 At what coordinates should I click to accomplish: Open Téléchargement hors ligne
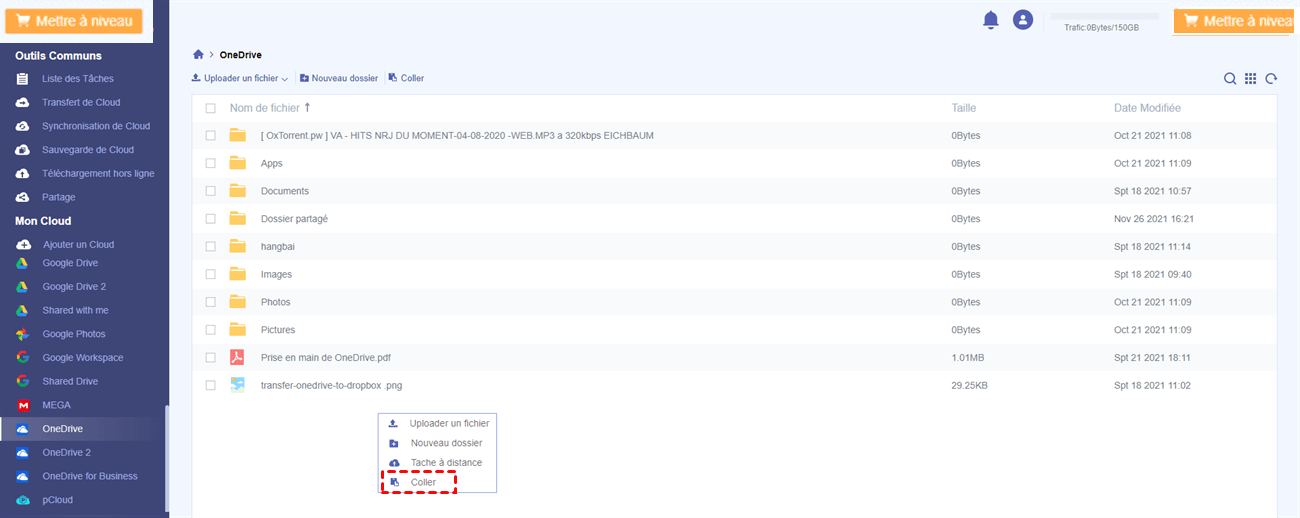(x=97, y=173)
